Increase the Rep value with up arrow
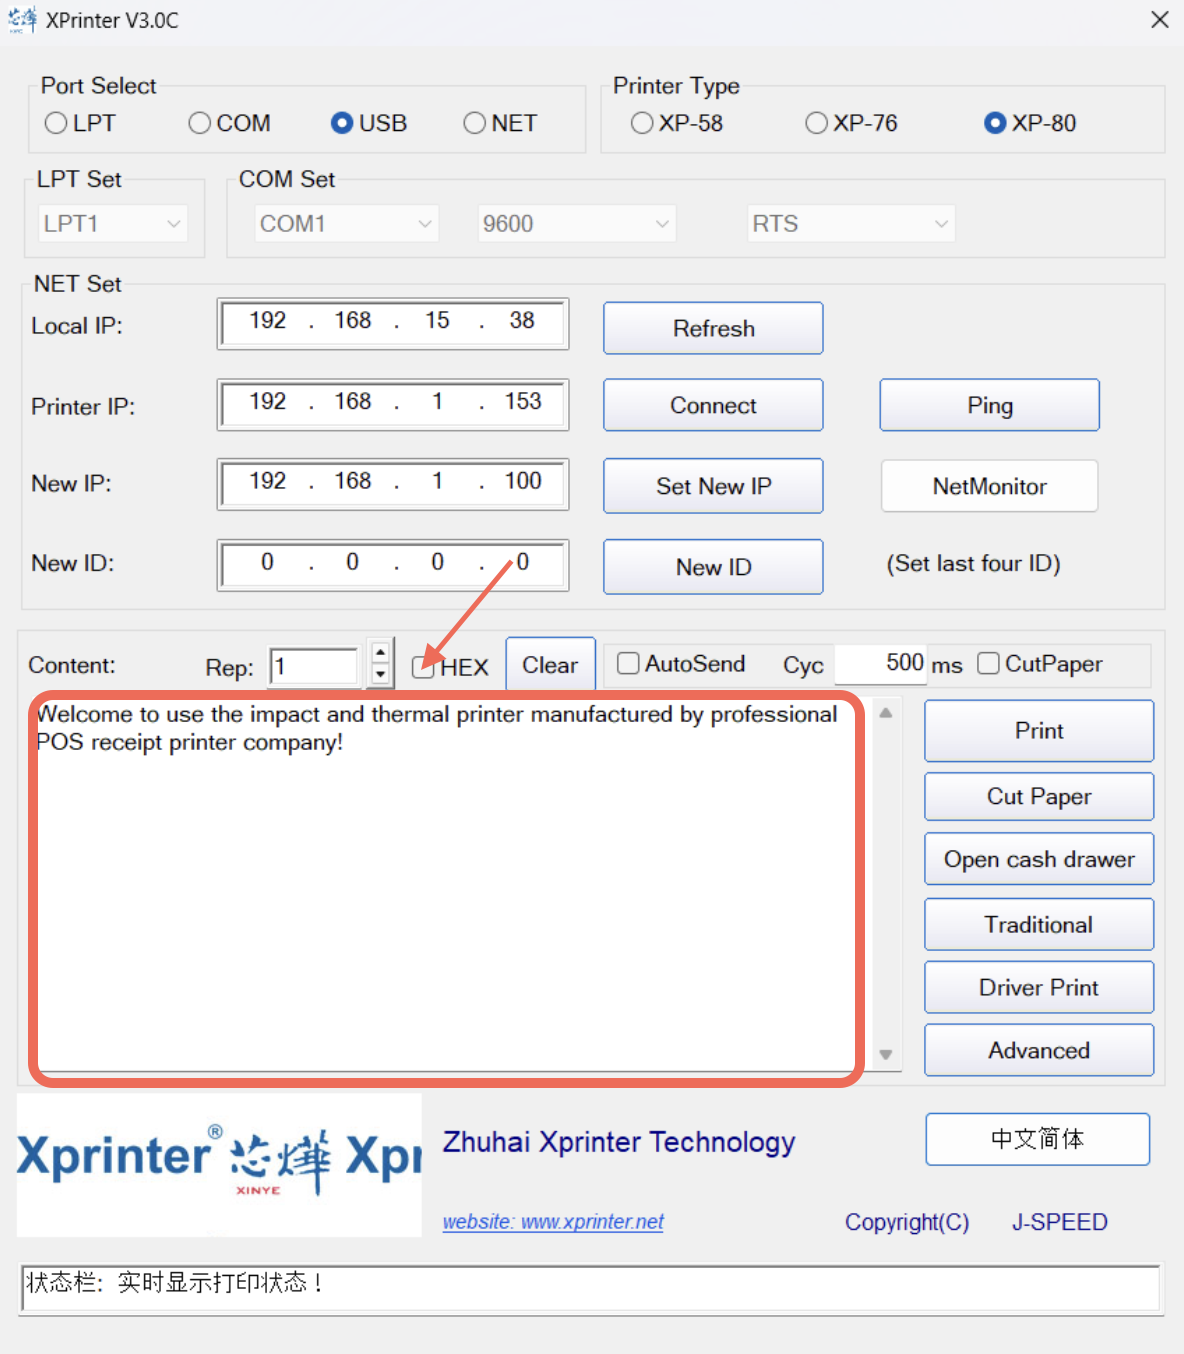The image size is (1184, 1354). (380, 654)
